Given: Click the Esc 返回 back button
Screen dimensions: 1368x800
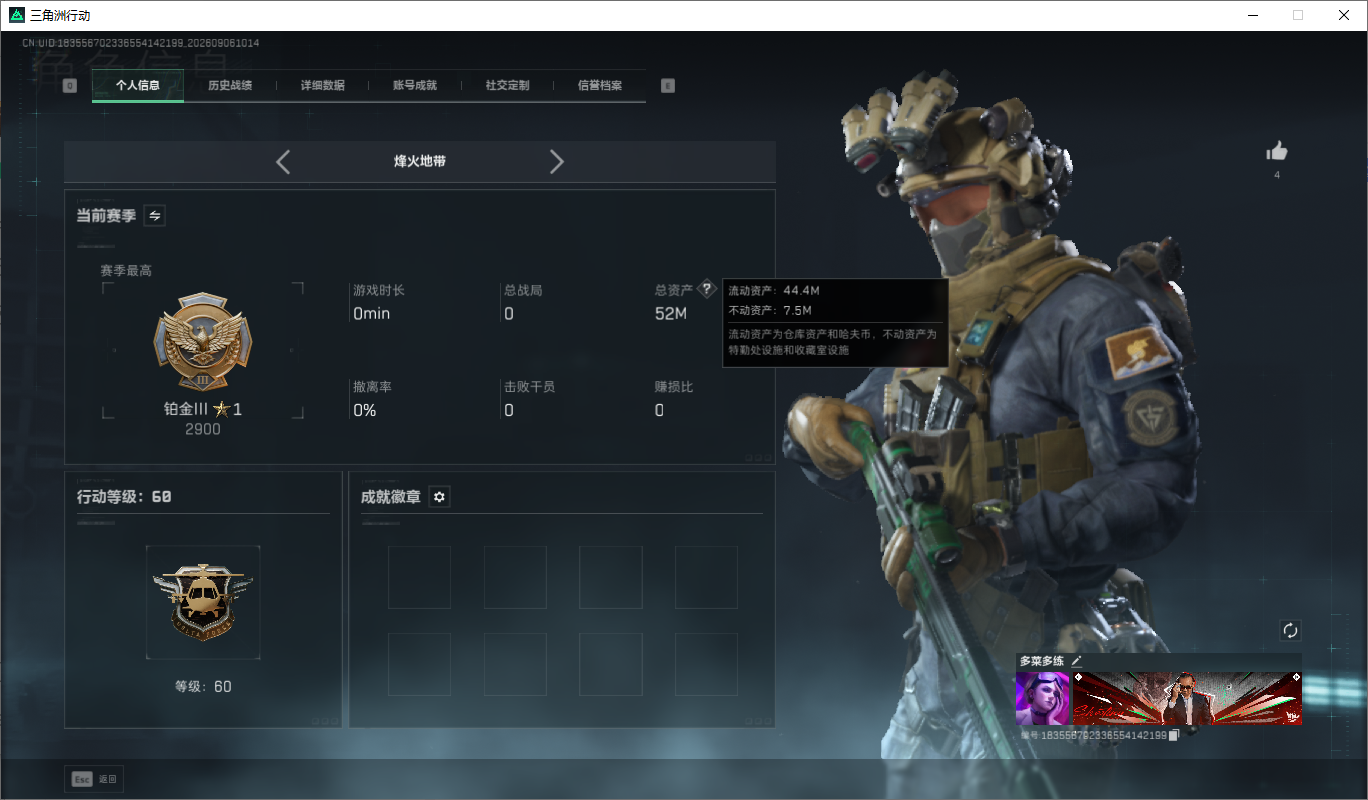Looking at the screenshot, I should [x=94, y=779].
